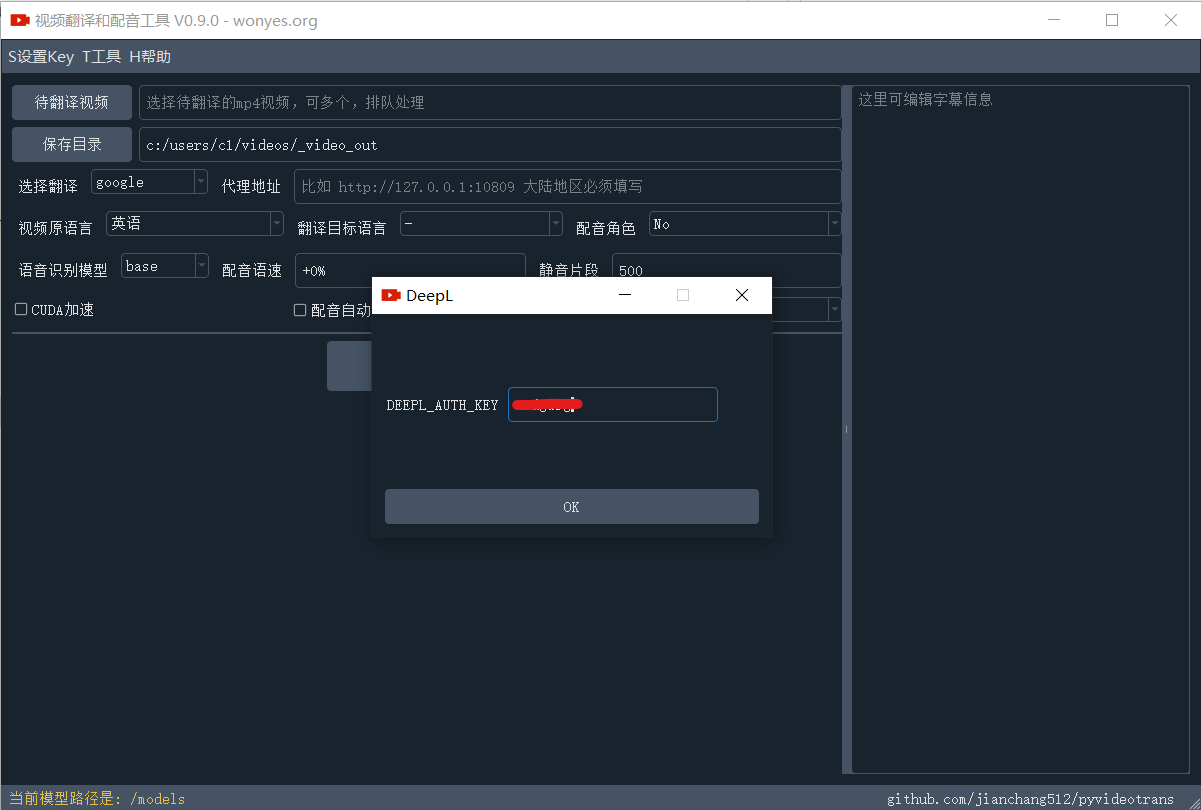
Task: Click the 静音片段 500 field
Action: pos(726,270)
